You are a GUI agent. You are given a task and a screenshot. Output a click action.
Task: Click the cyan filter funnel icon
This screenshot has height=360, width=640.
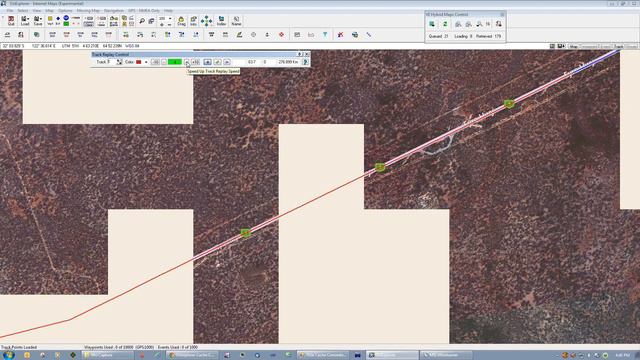coord(325,35)
